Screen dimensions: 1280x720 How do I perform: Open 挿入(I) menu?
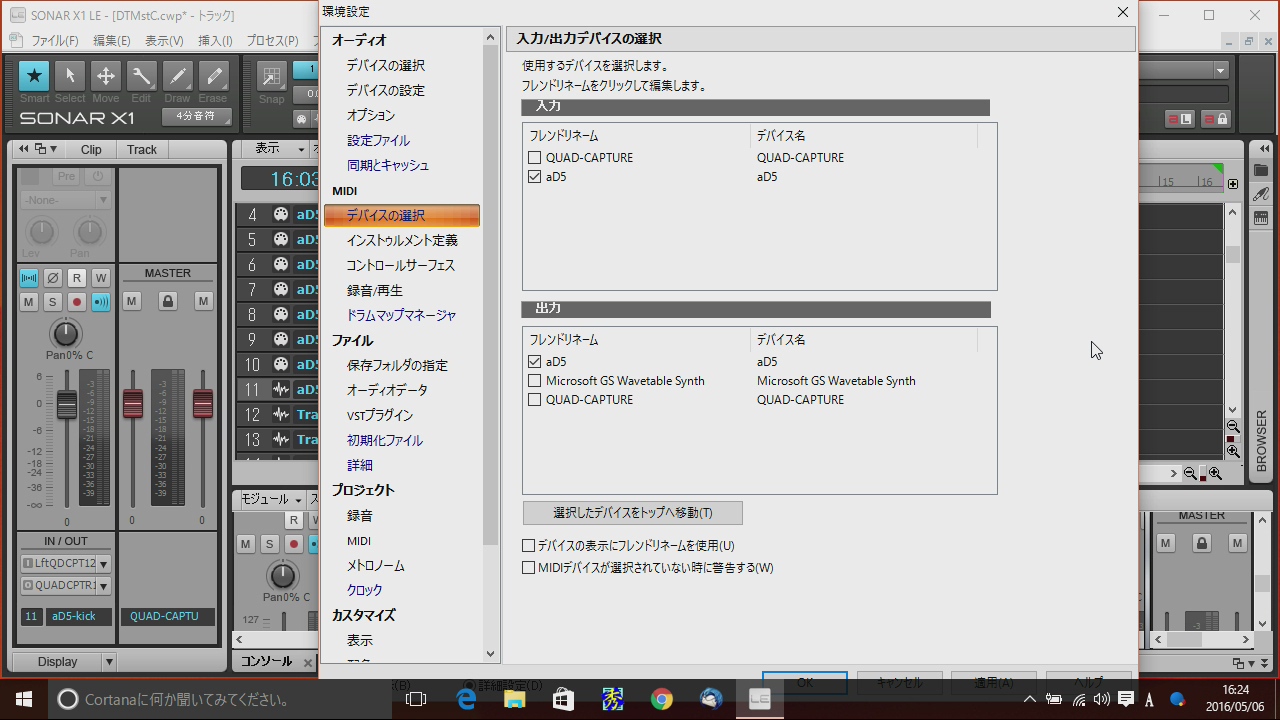tap(215, 41)
